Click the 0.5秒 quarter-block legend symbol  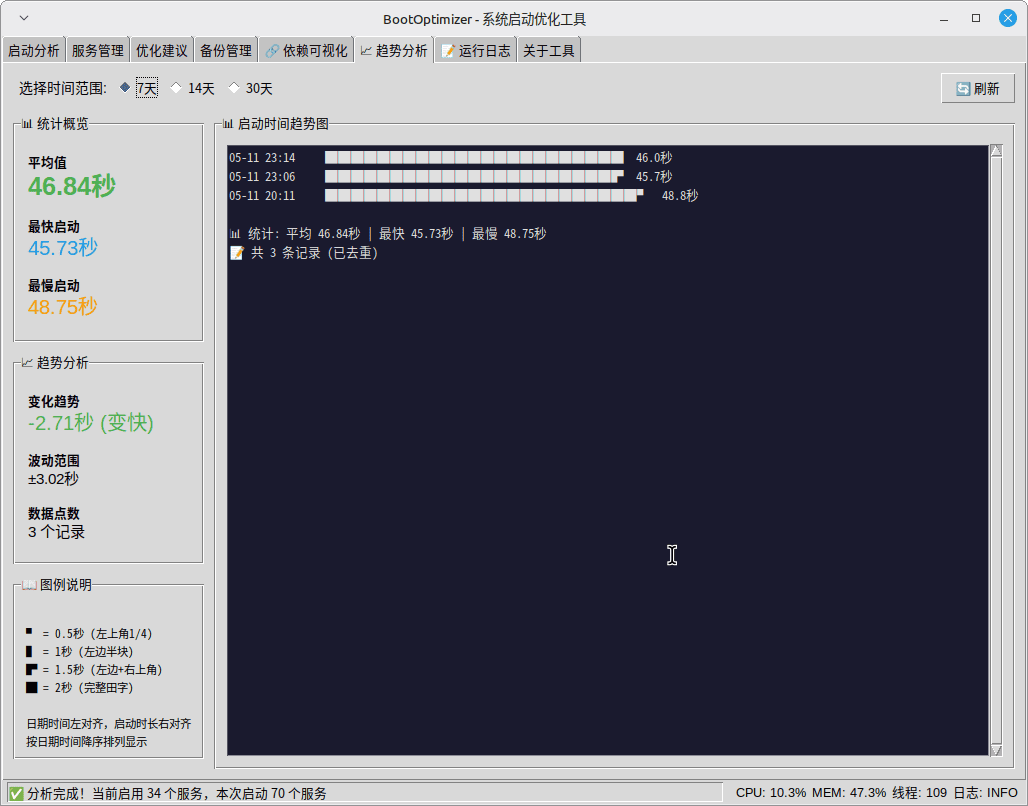[x=29, y=631]
